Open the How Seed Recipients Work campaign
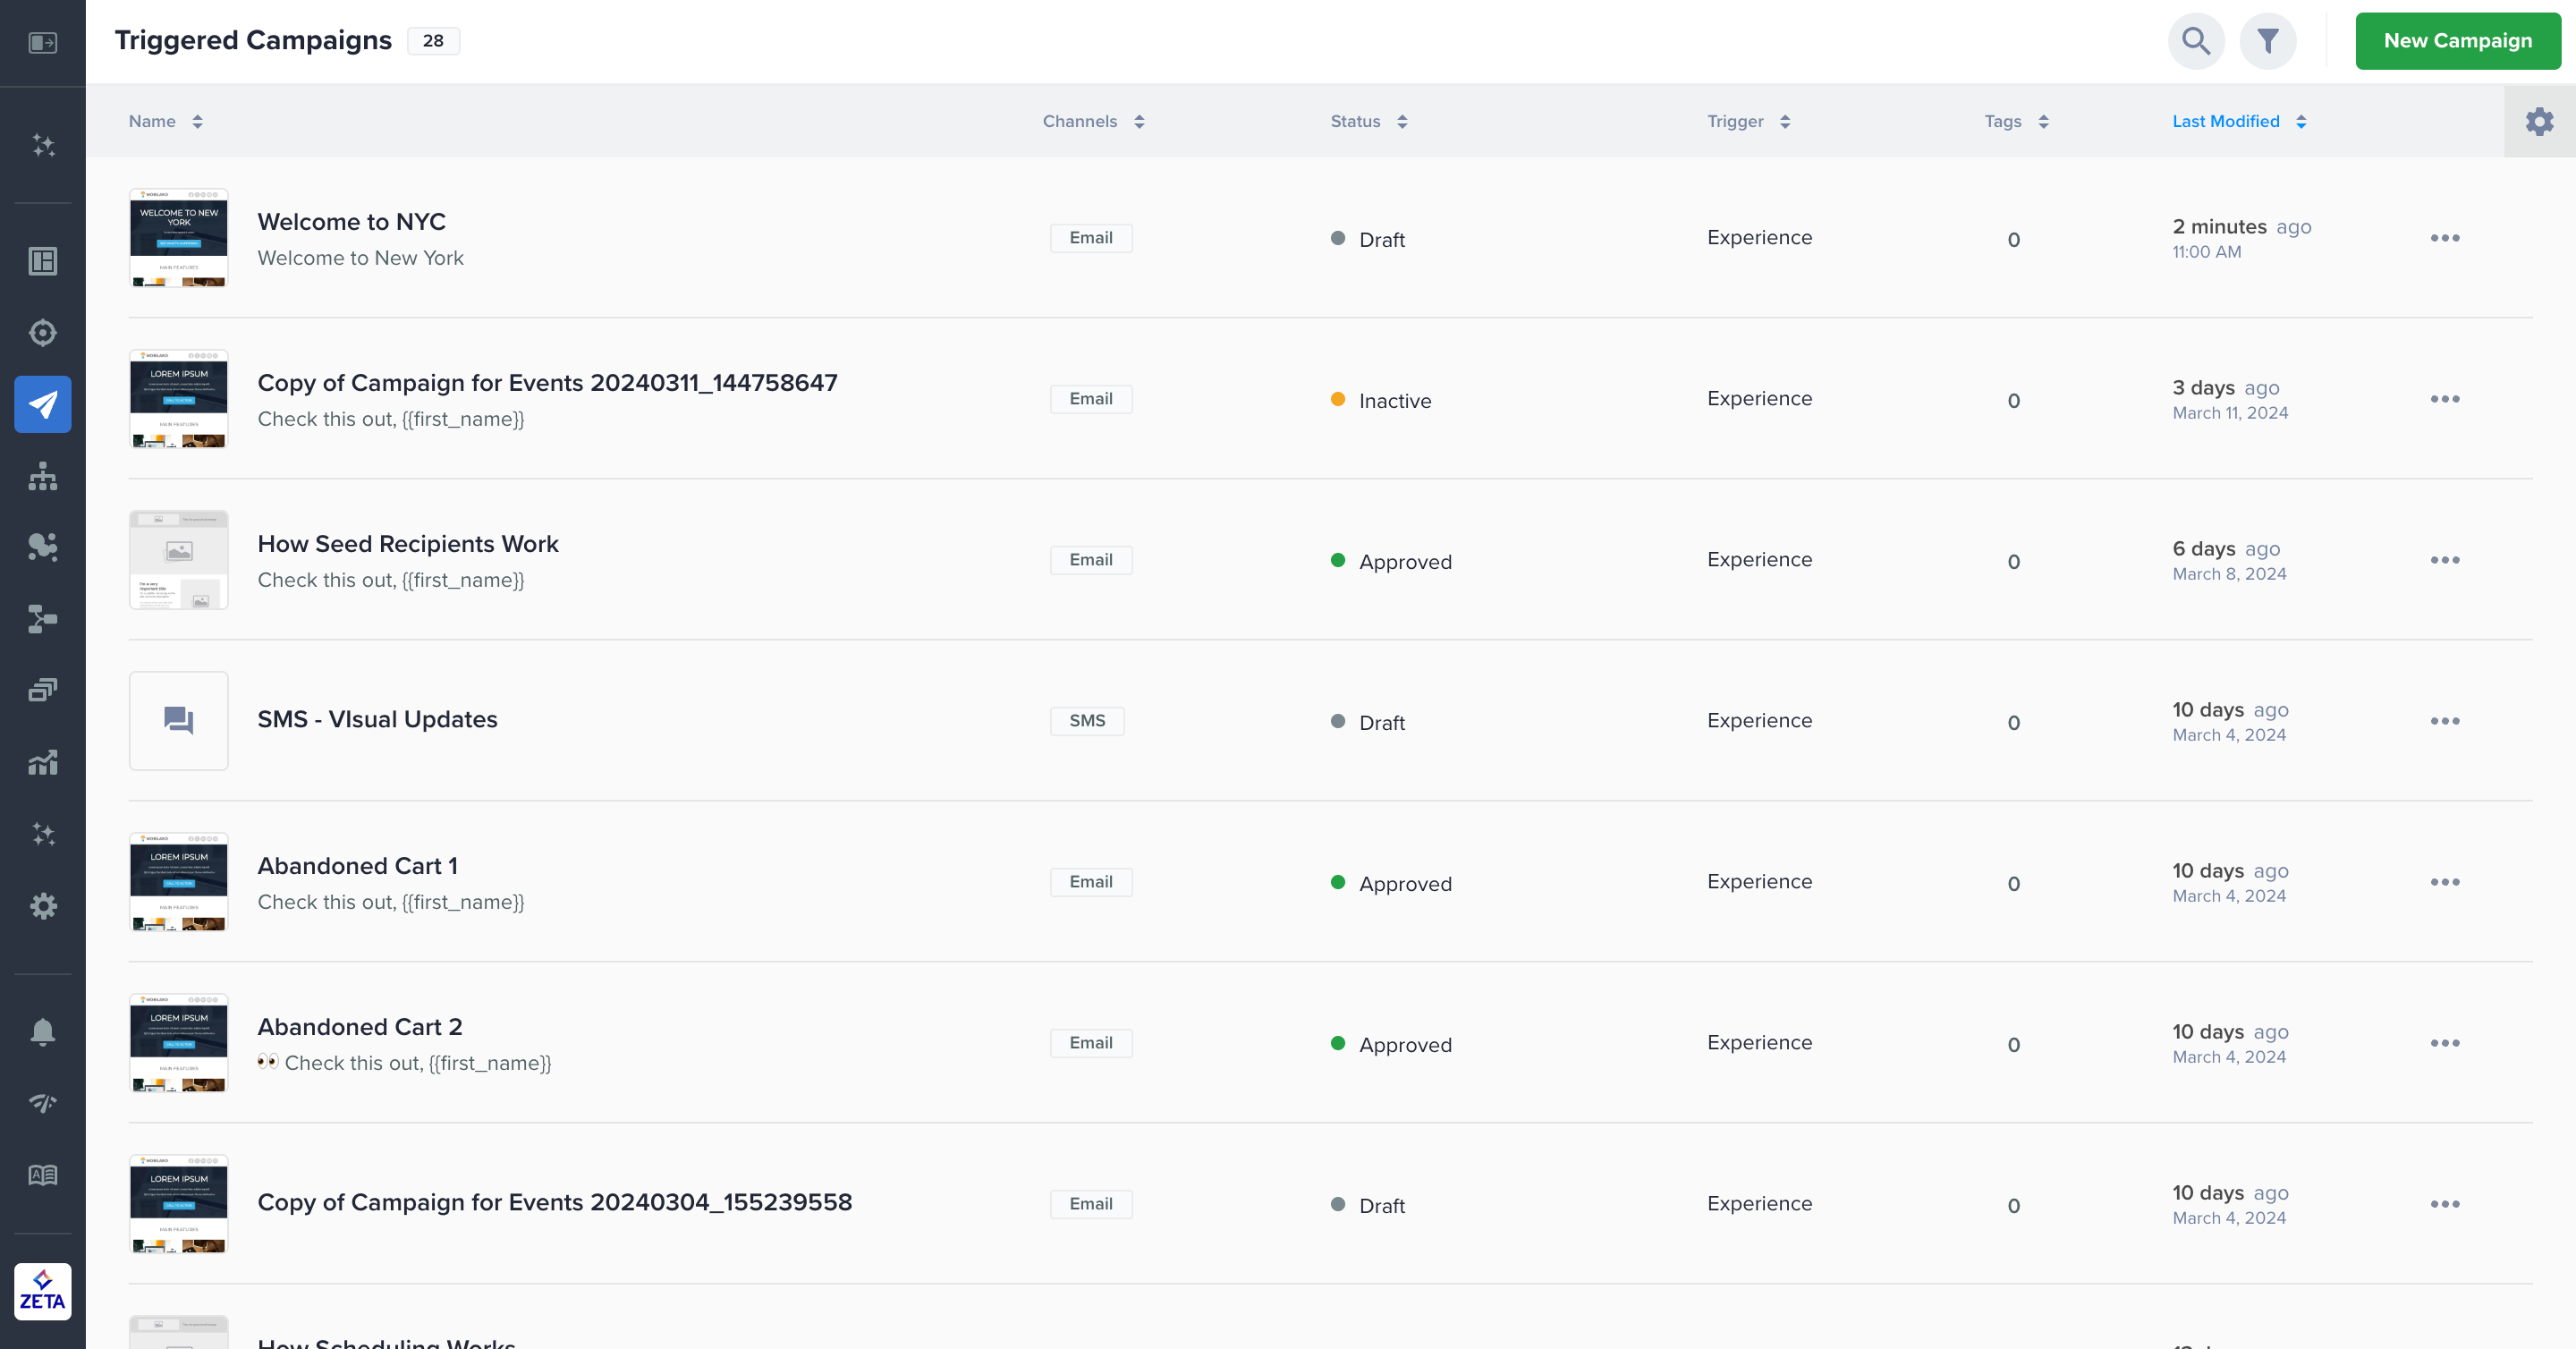This screenshot has height=1349, width=2576. click(408, 544)
